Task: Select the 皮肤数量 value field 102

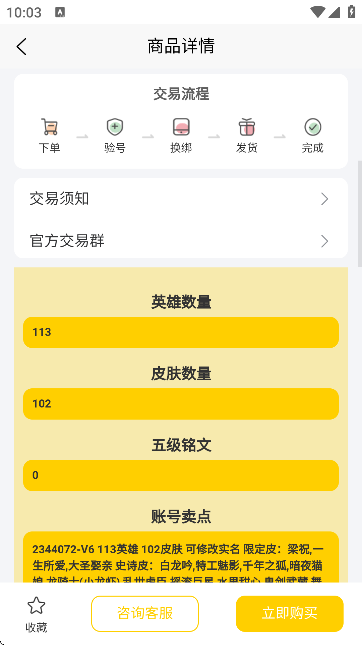Action: coord(181,404)
